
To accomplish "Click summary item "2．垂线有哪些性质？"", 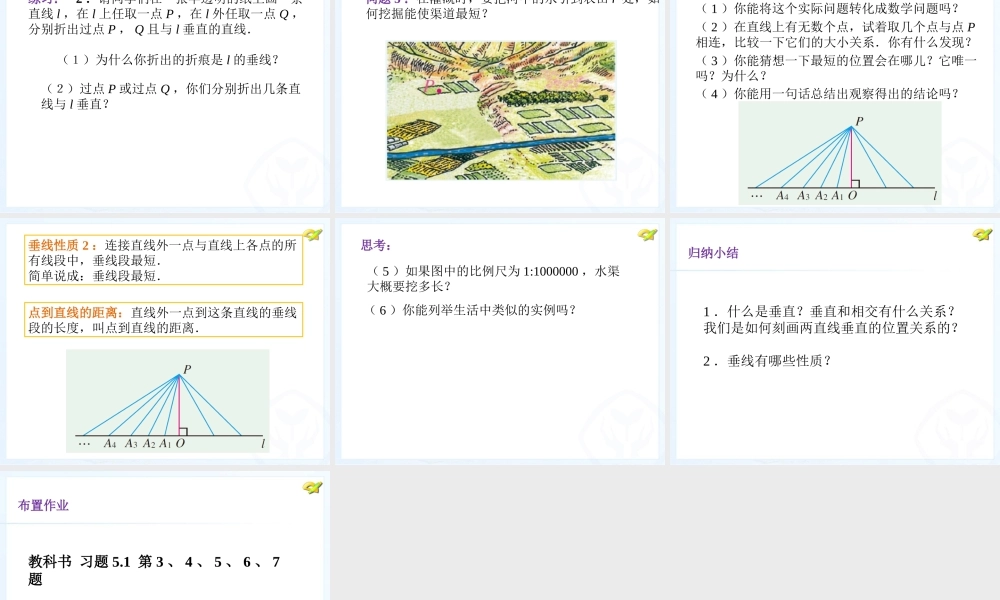I will point(768,362).
